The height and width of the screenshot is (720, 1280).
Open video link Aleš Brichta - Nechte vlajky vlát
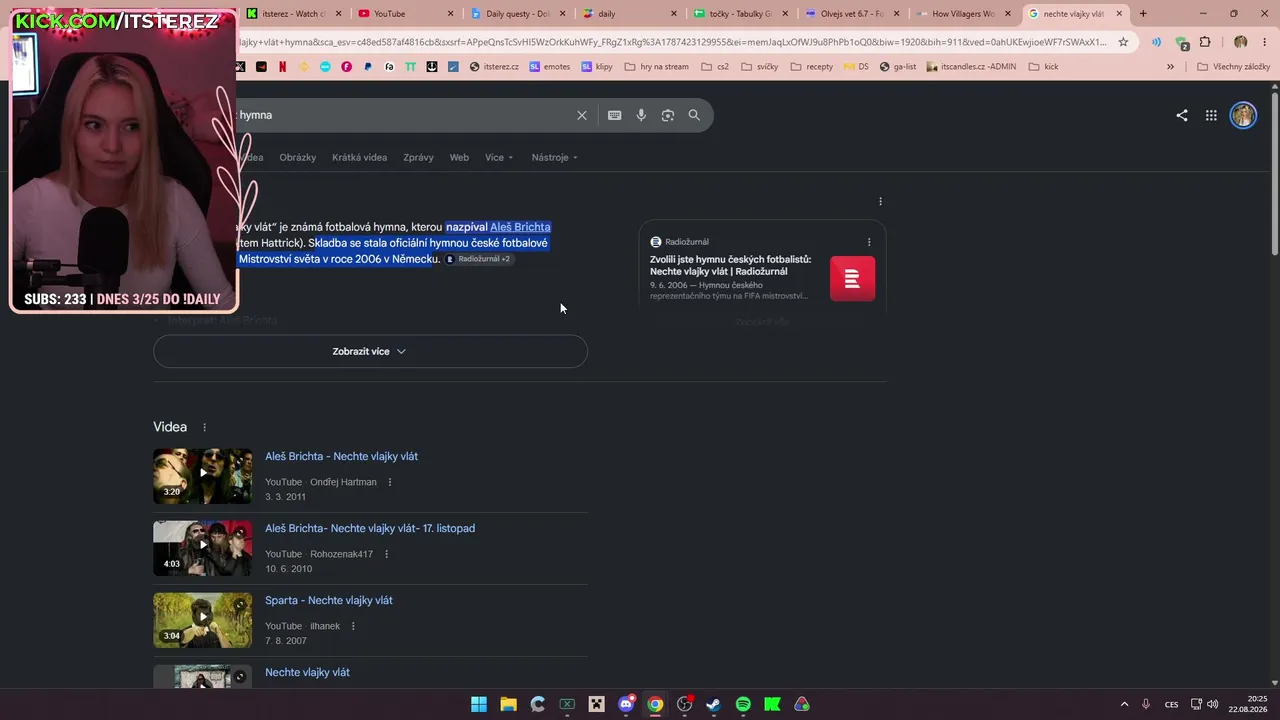click(x=341, y=456)
